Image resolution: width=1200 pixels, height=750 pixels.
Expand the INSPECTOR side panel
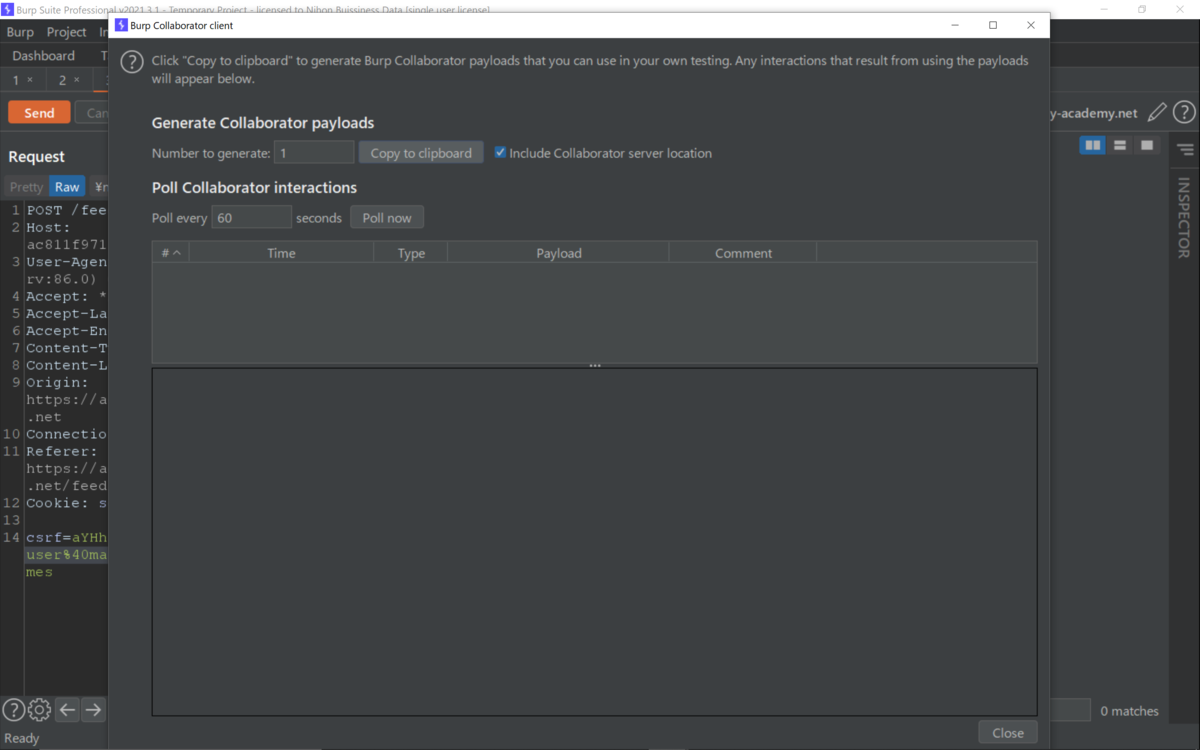point(1185,218)
